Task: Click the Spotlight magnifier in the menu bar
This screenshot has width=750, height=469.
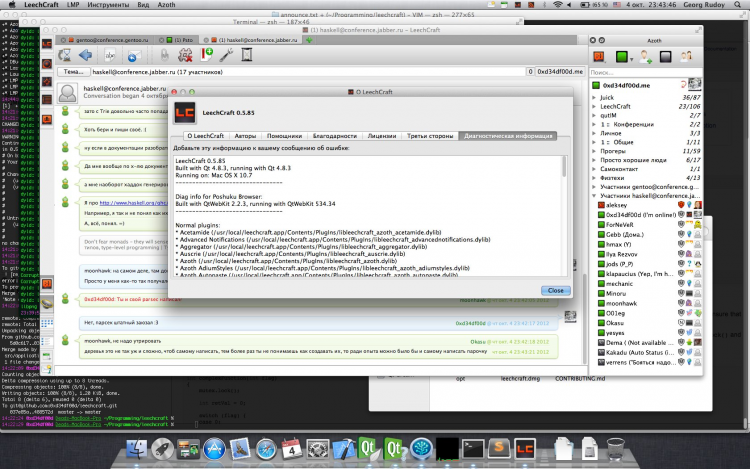Action: point(737,5)
